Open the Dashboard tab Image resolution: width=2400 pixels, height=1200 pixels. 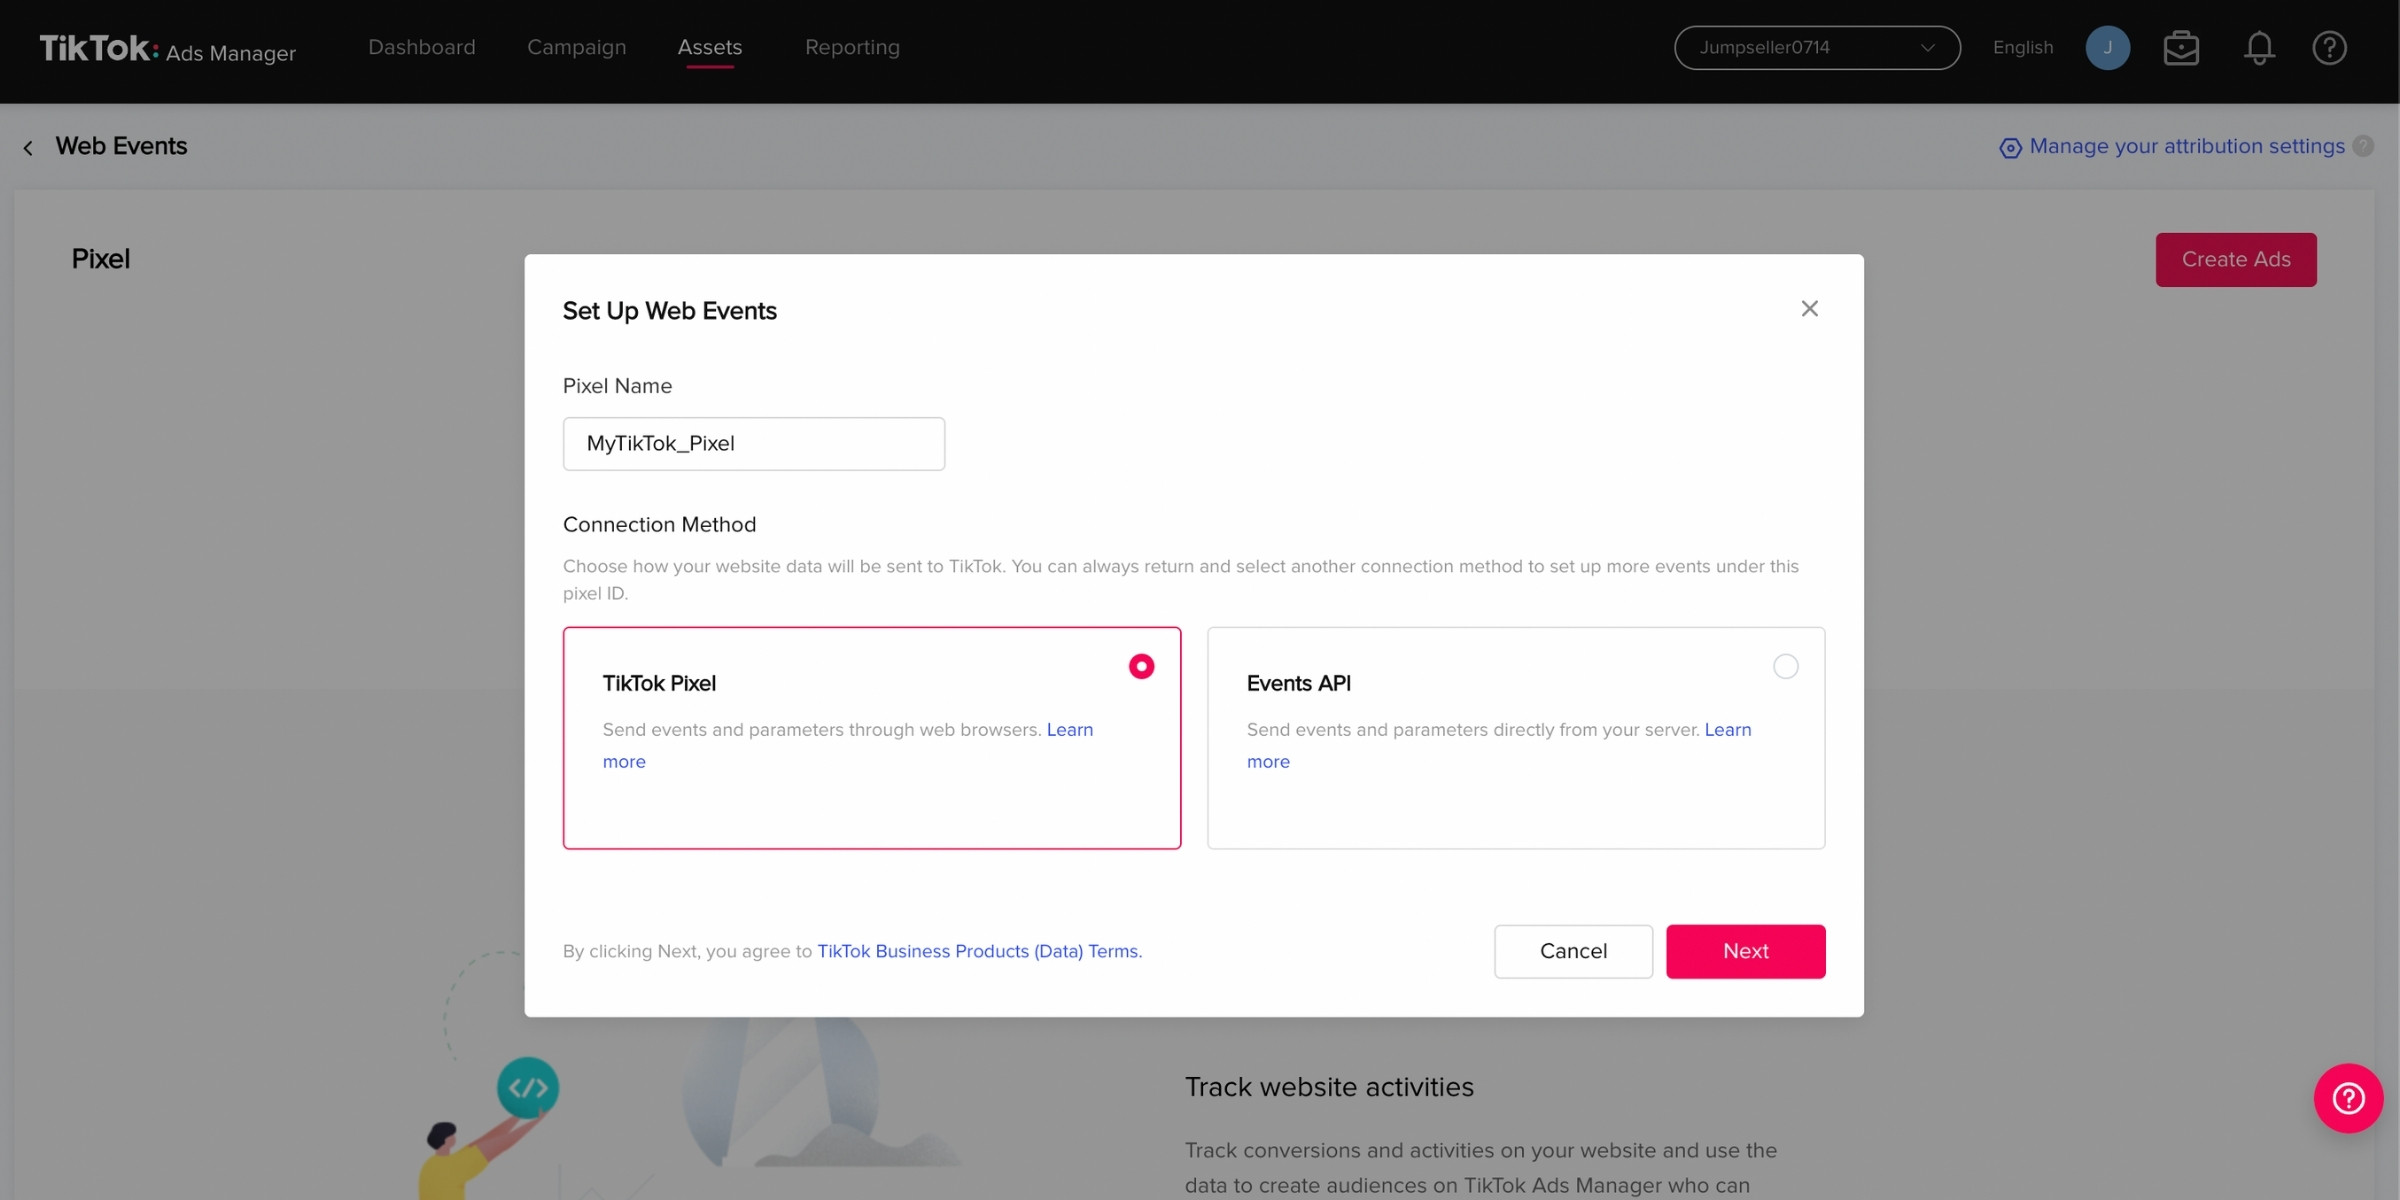click(x=421, y=48)
